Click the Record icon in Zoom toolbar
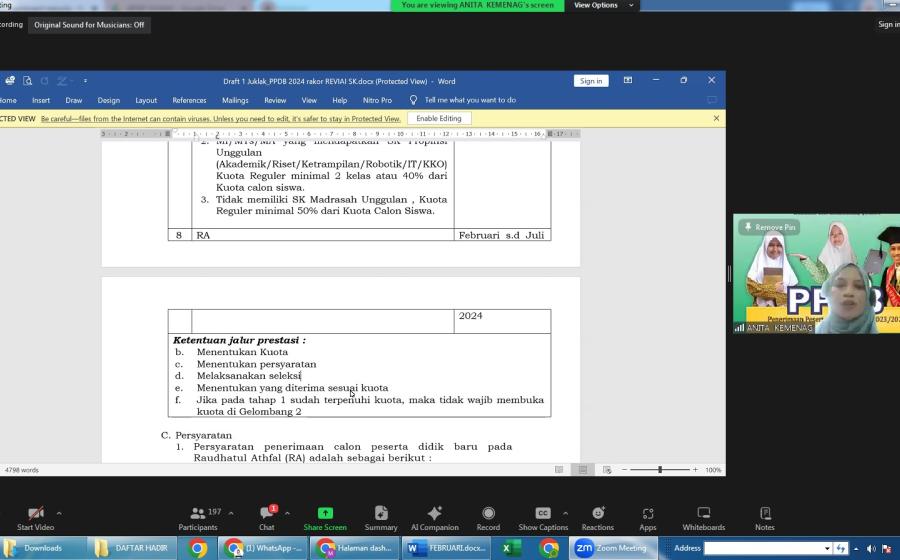The width and height of the screenshot is (900, 560). [488, 514]
